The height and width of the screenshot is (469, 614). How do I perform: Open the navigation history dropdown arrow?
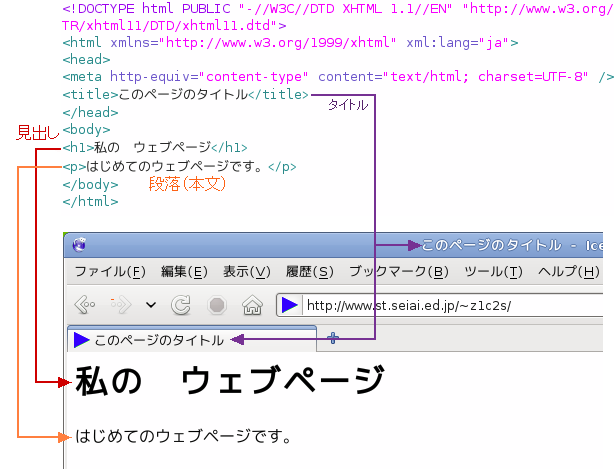150,305
